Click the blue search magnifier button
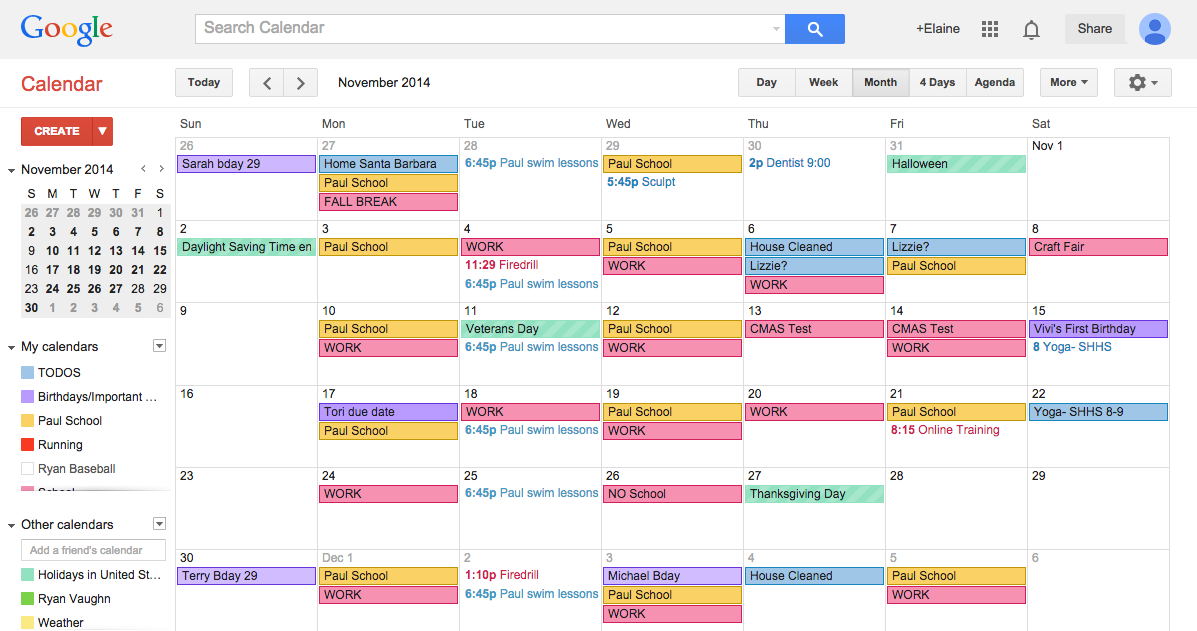This screenshot has height=631, width=1197. point(815,29)
